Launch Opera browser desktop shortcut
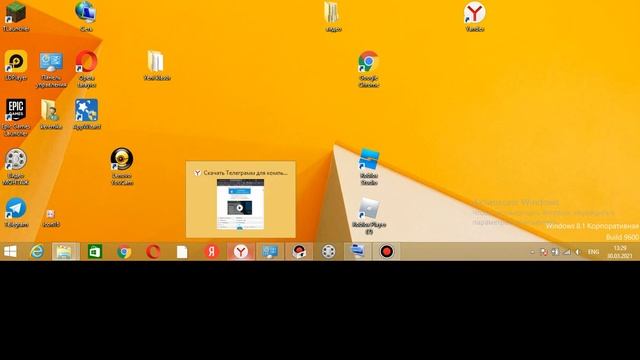Image resolution: width=640 pixels, height=360 pixels. tap(87, 69)
